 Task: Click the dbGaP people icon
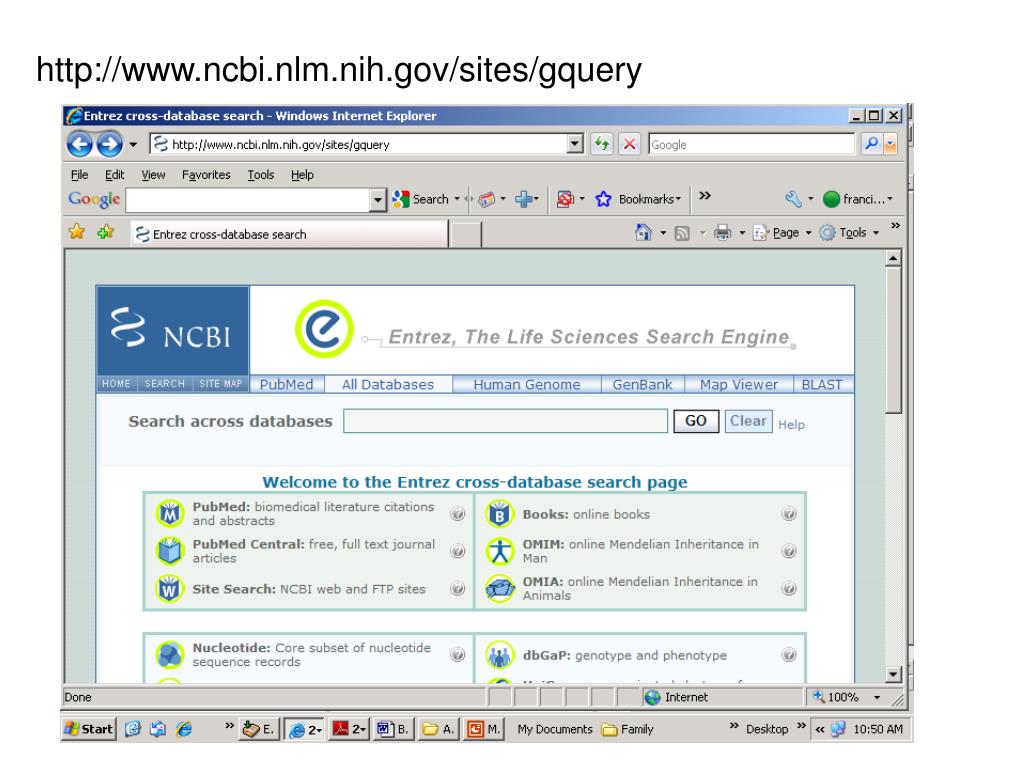pos(500,655)
